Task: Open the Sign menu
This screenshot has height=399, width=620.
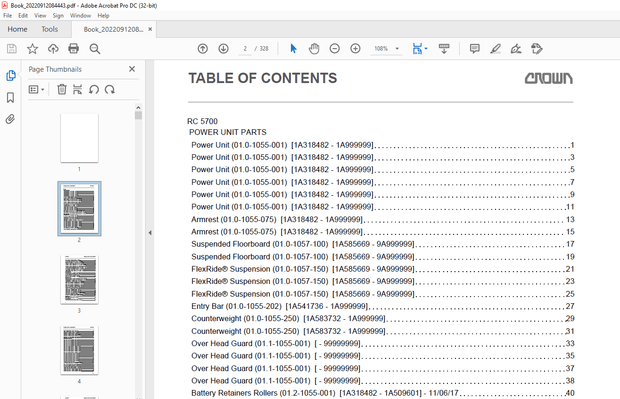Action: point(58,16)
